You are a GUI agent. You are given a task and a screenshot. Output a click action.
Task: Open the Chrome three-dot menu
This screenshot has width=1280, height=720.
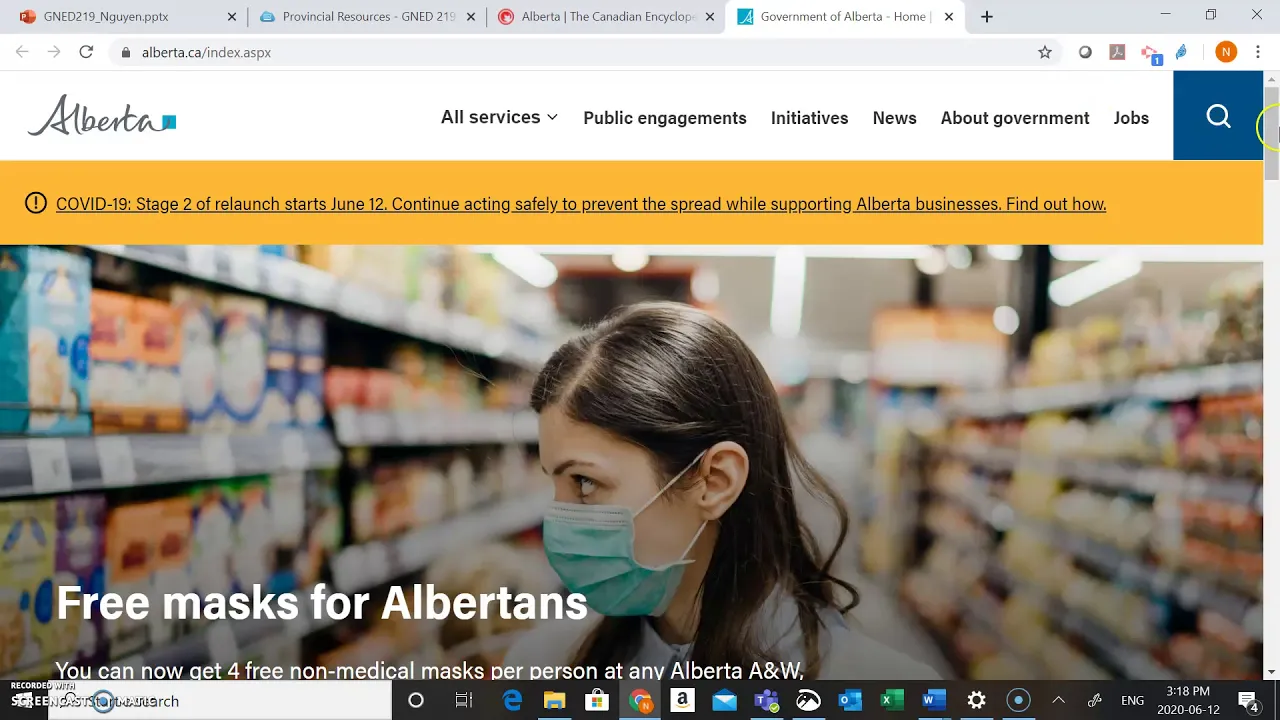click(x=1258, y=52)
